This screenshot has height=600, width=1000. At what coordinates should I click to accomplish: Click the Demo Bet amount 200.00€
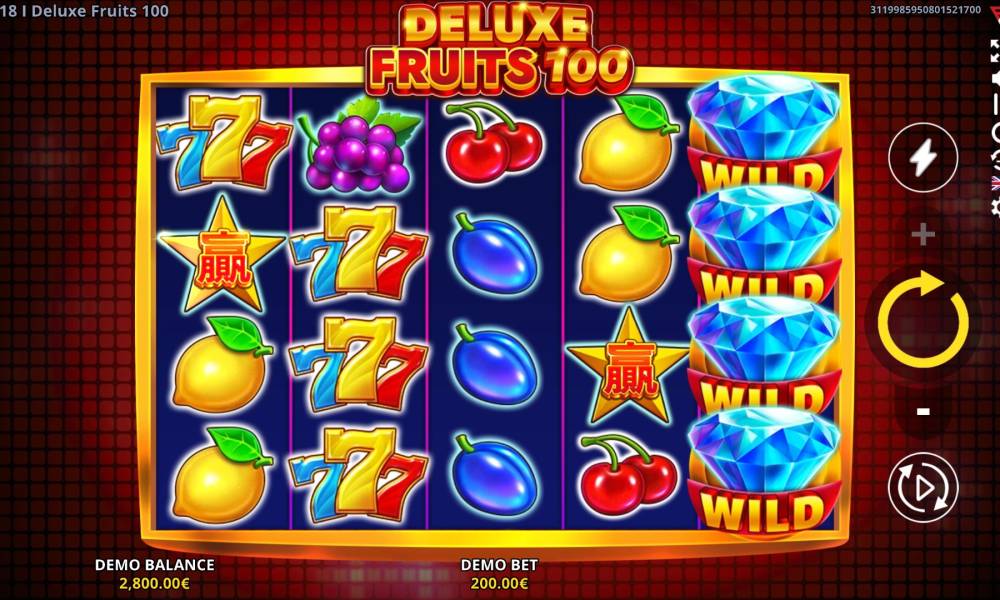click(499, 583)
